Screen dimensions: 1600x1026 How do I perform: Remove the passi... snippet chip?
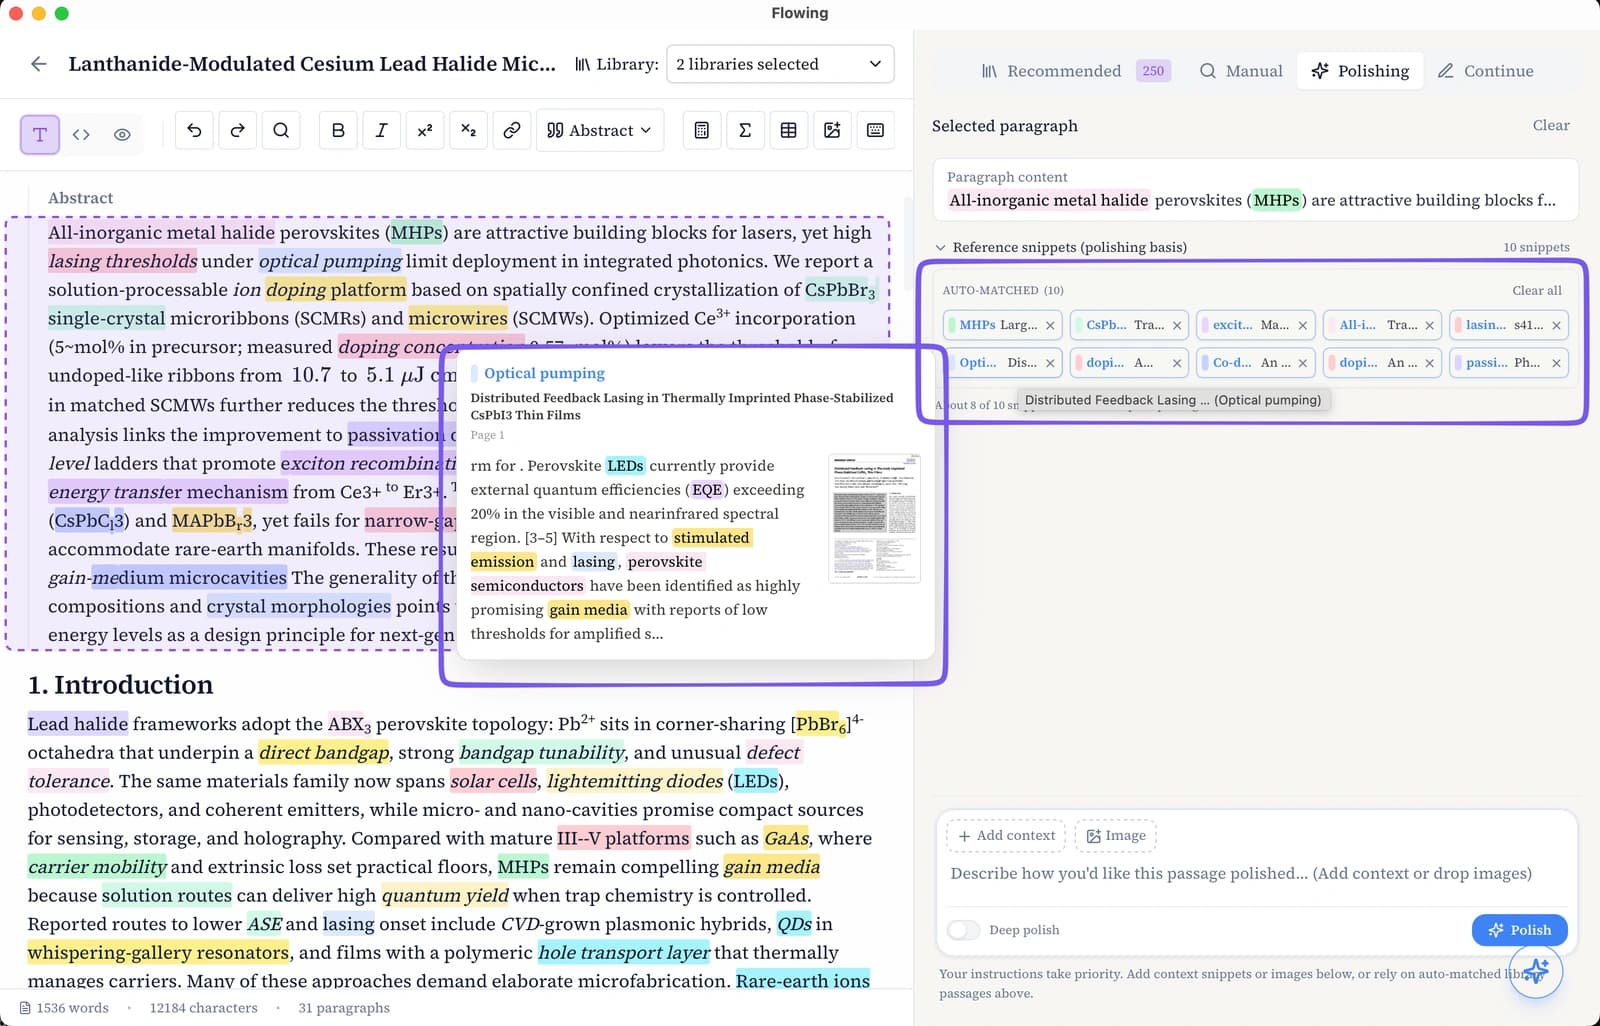[x=1557, y=363]
